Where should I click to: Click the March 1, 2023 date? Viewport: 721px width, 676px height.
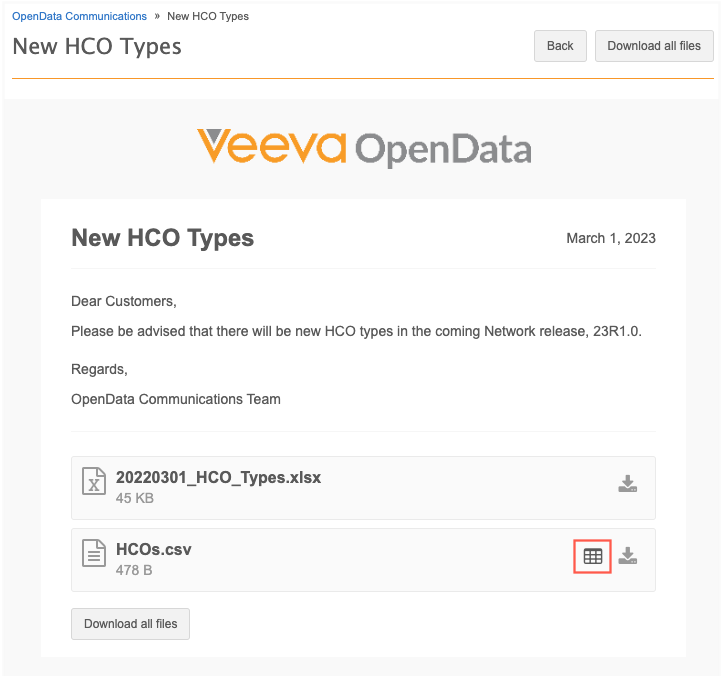[x=610, y=238]
